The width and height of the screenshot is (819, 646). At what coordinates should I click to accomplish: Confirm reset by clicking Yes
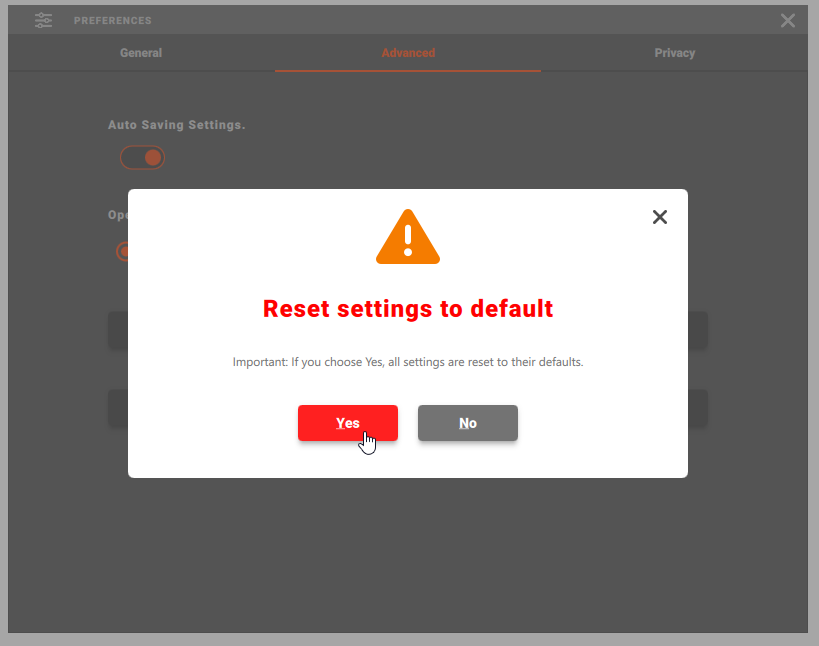click(x=347, y=423)
